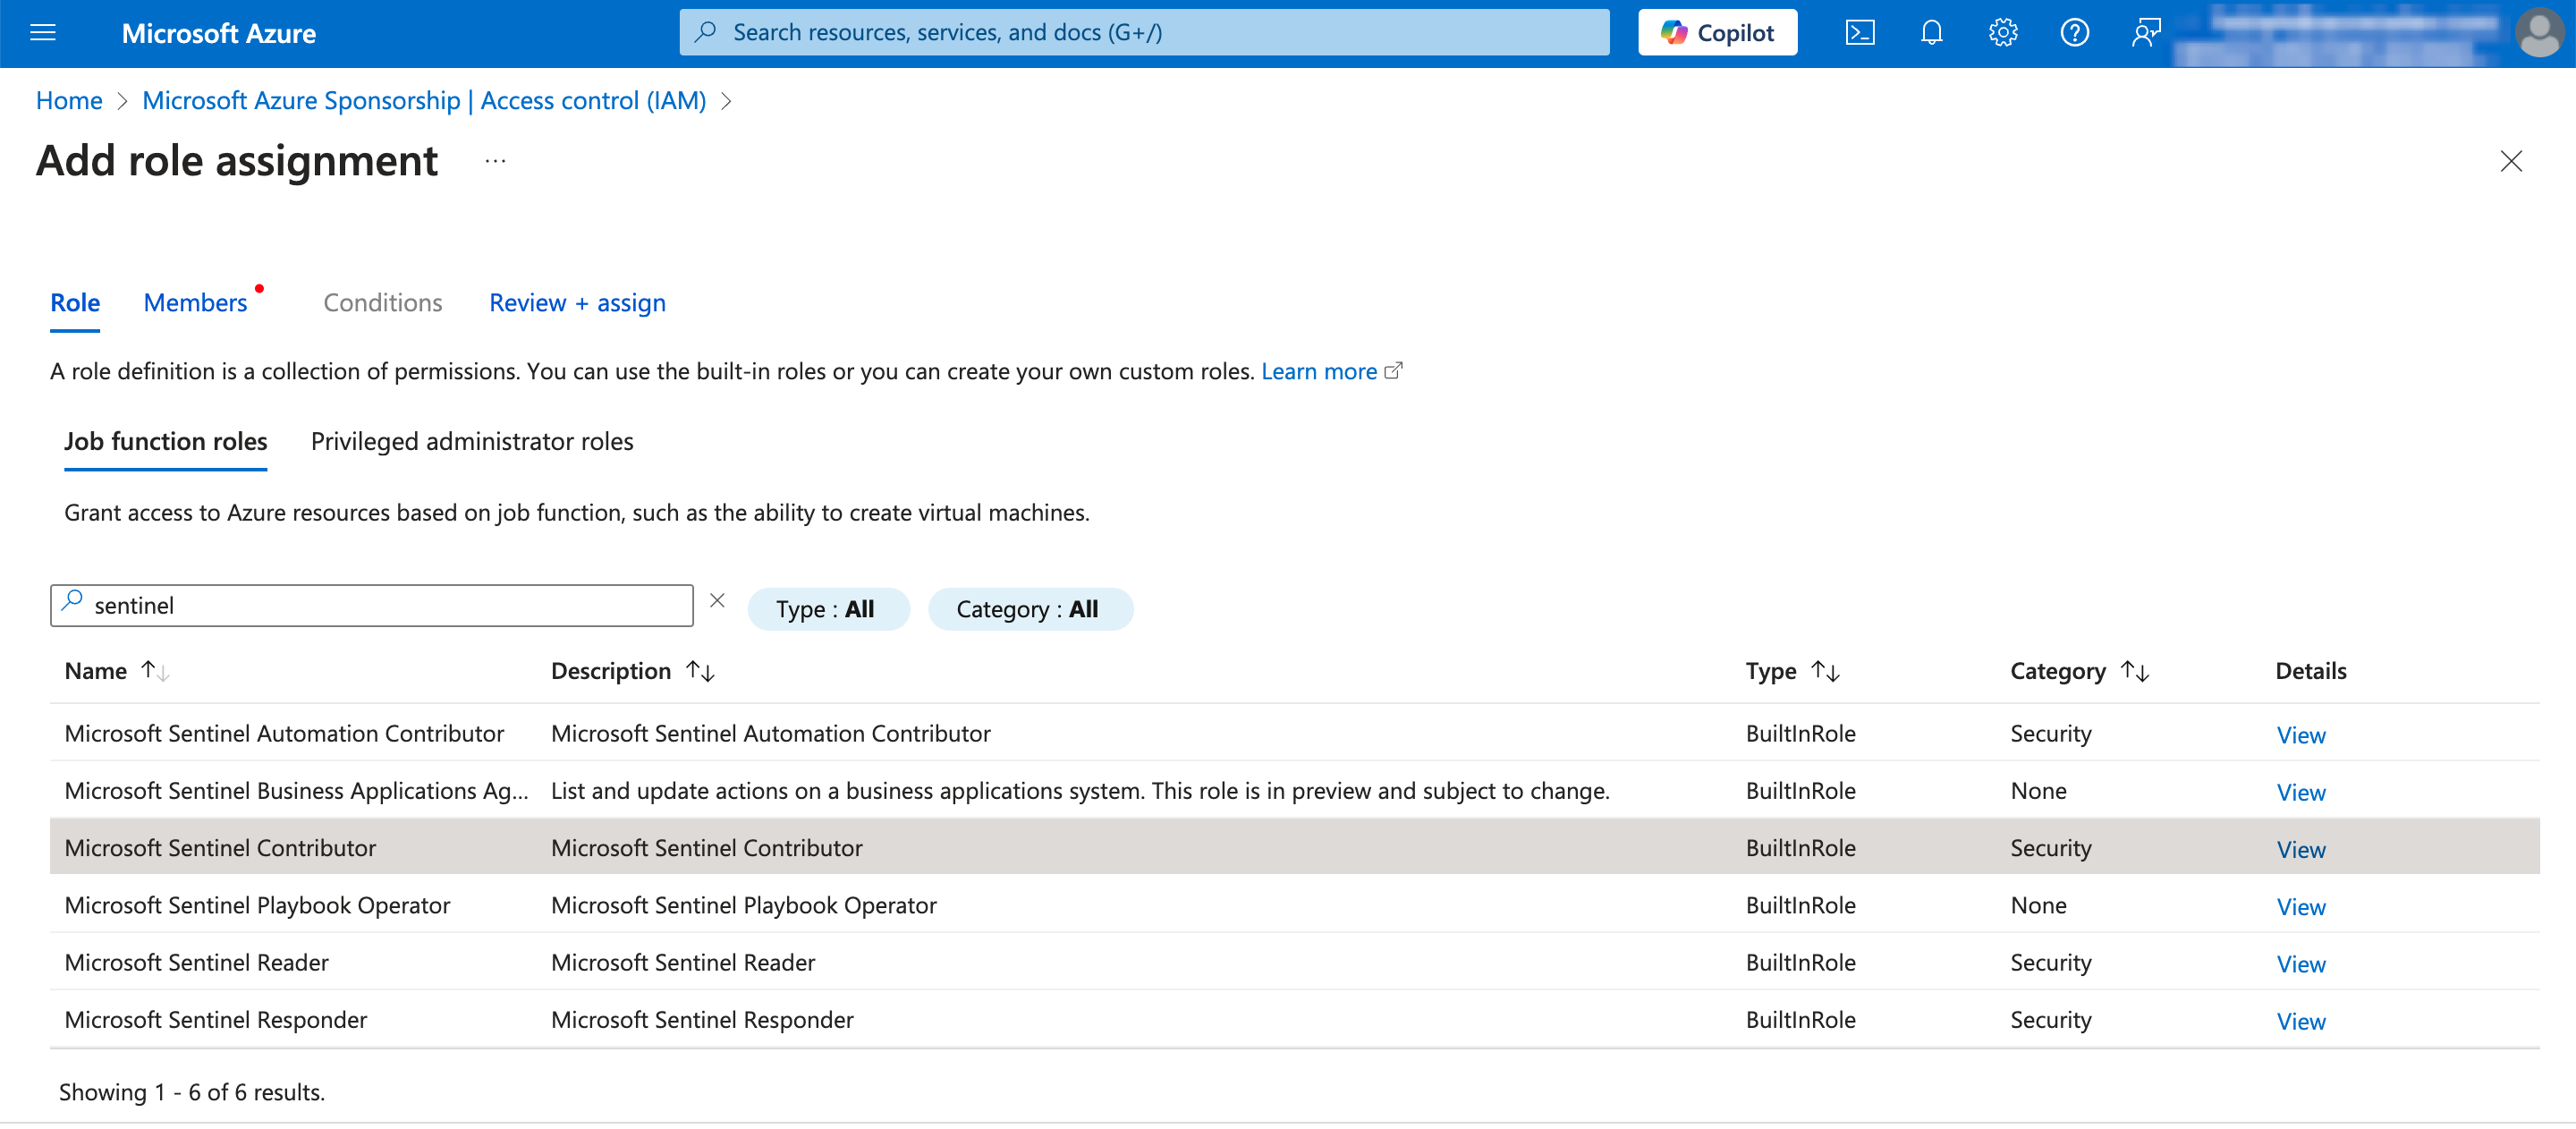Click the Sentinel Reader description cell

click(683, 963)
